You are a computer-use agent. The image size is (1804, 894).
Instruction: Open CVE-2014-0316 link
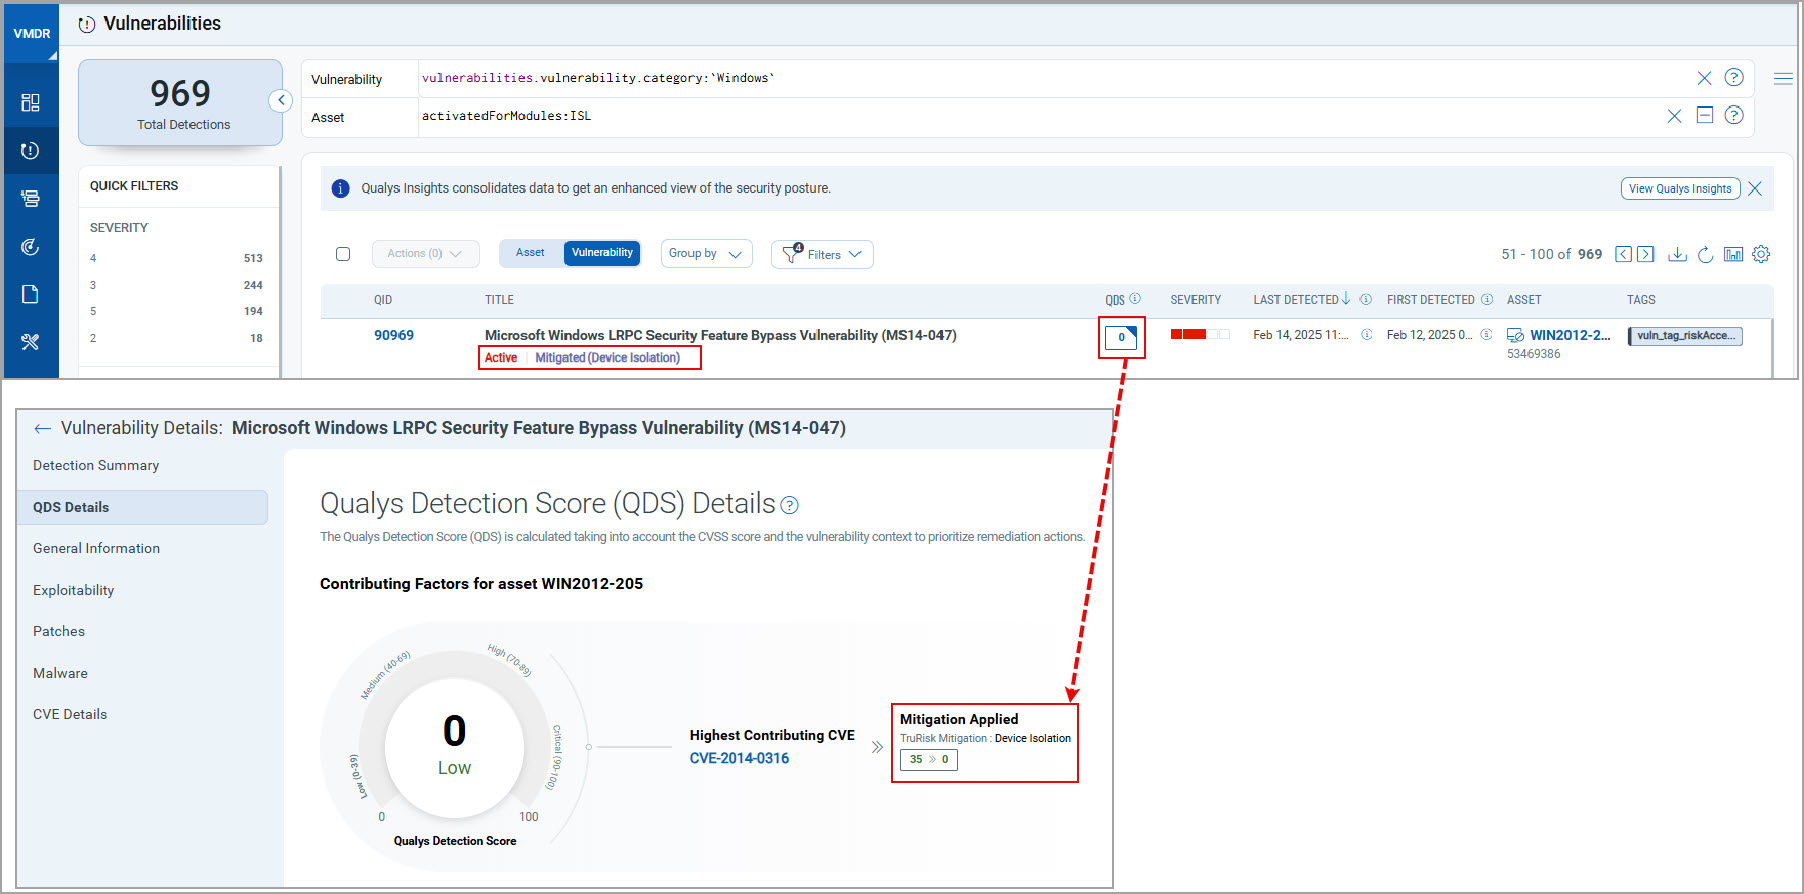[739, 758]
